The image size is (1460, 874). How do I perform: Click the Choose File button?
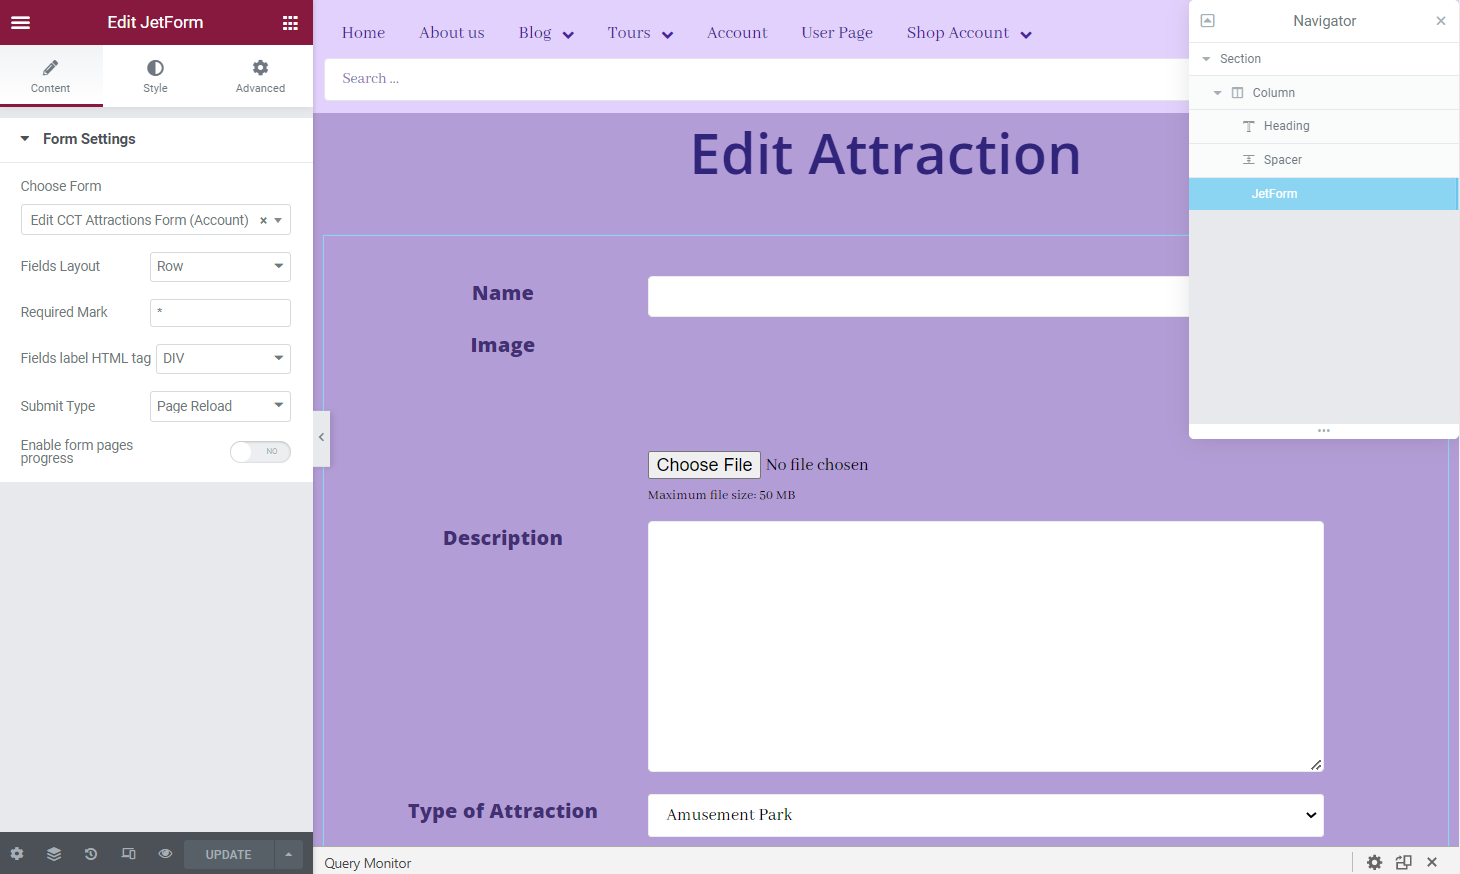coord(704,465)
